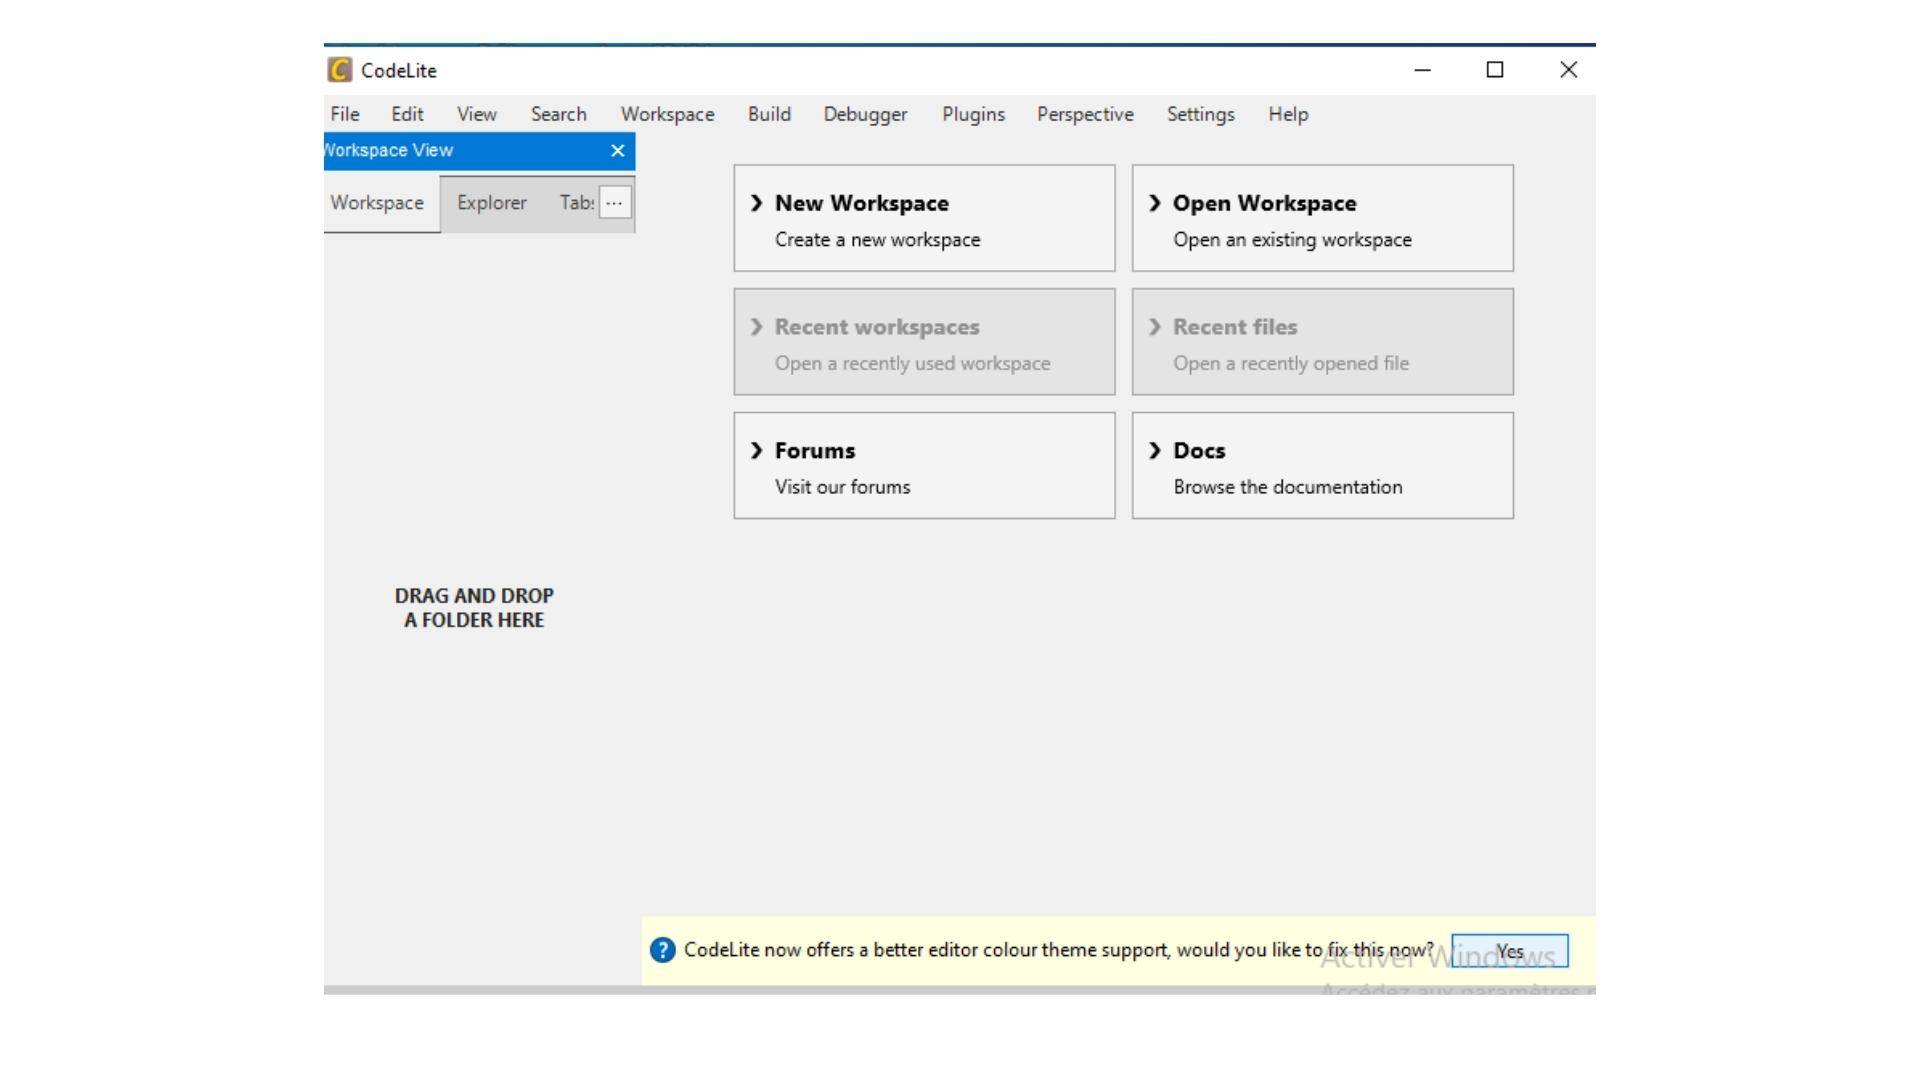This screenshot has height=1080, width=1920.
Task: Close the Workspace View panel
Action: pos(618,150)
